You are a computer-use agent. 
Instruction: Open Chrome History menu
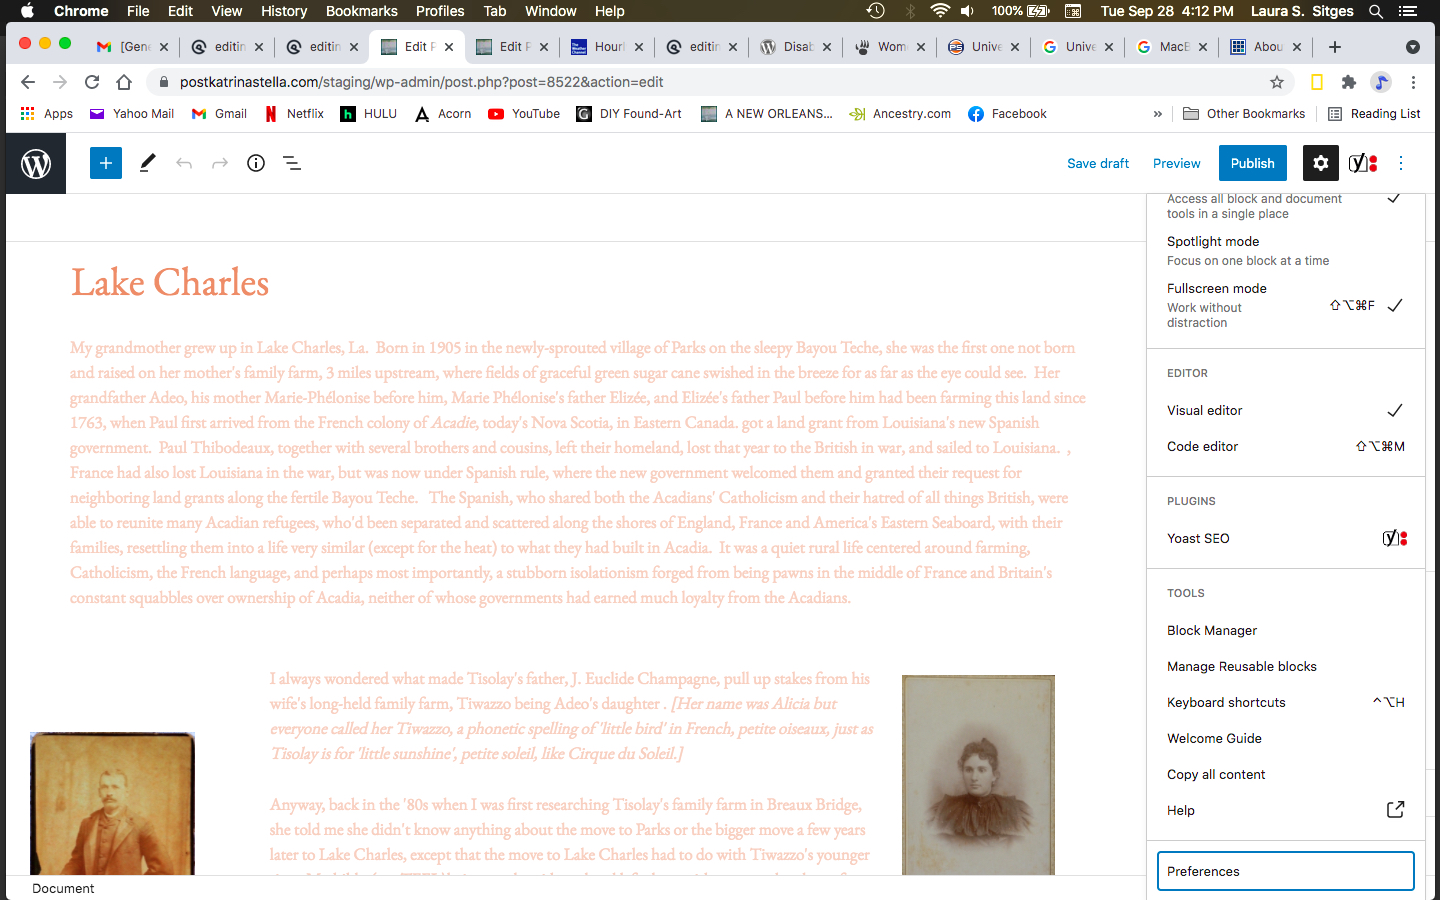[284, 11]
